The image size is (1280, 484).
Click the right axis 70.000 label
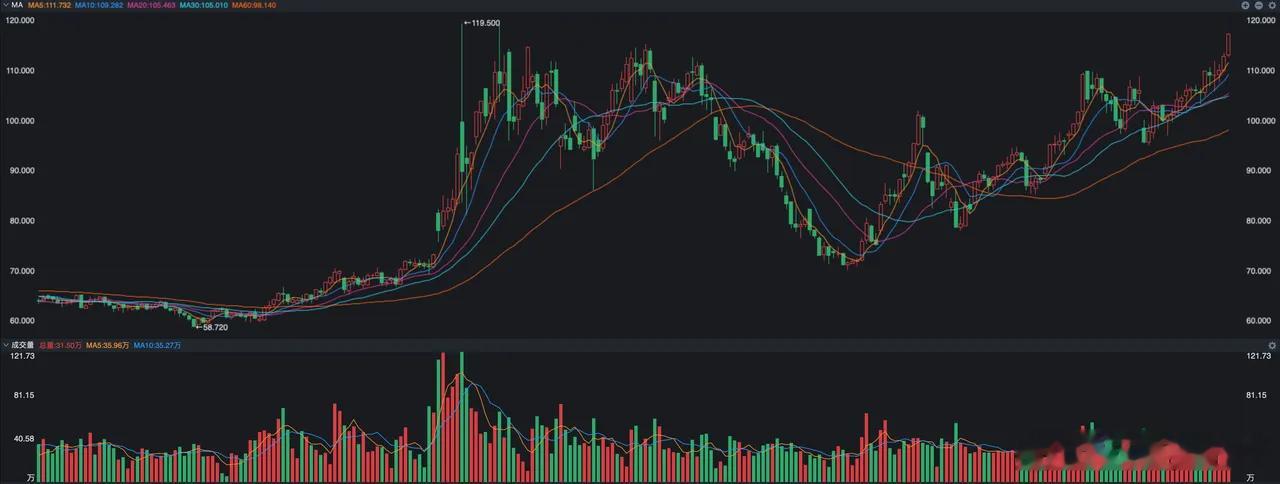click(x=1259, y=271)
